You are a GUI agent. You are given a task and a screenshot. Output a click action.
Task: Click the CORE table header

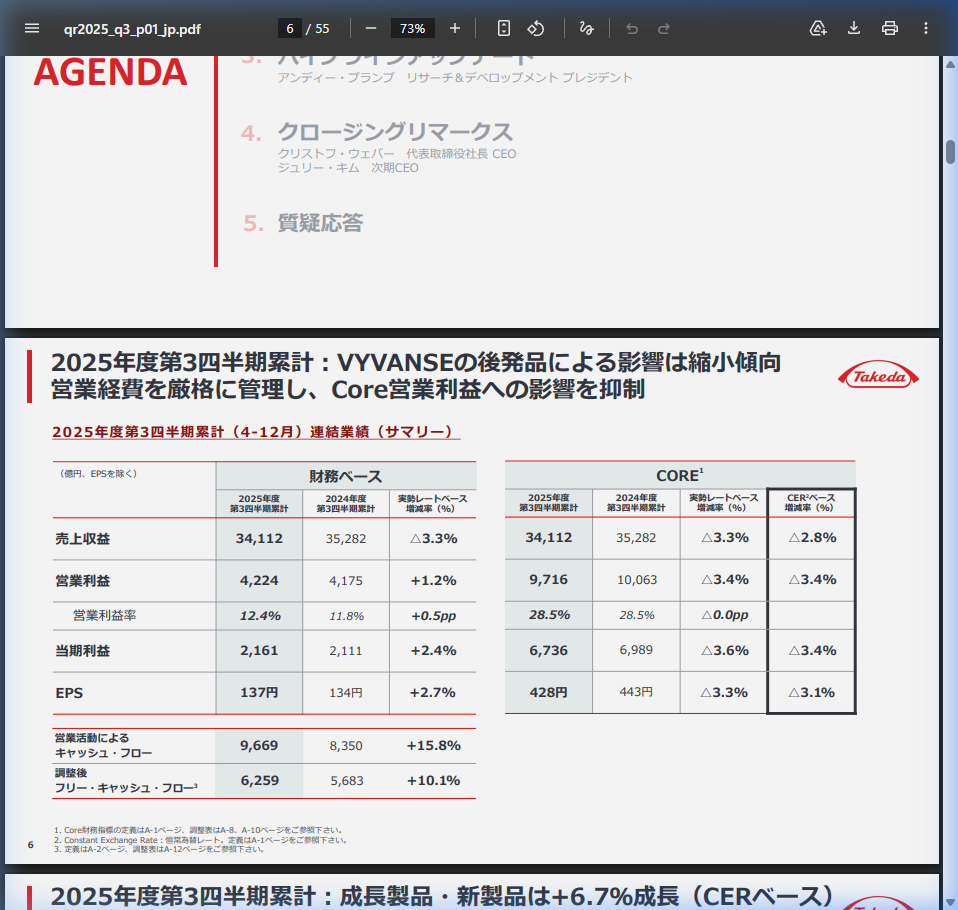[x=679, y=475]
